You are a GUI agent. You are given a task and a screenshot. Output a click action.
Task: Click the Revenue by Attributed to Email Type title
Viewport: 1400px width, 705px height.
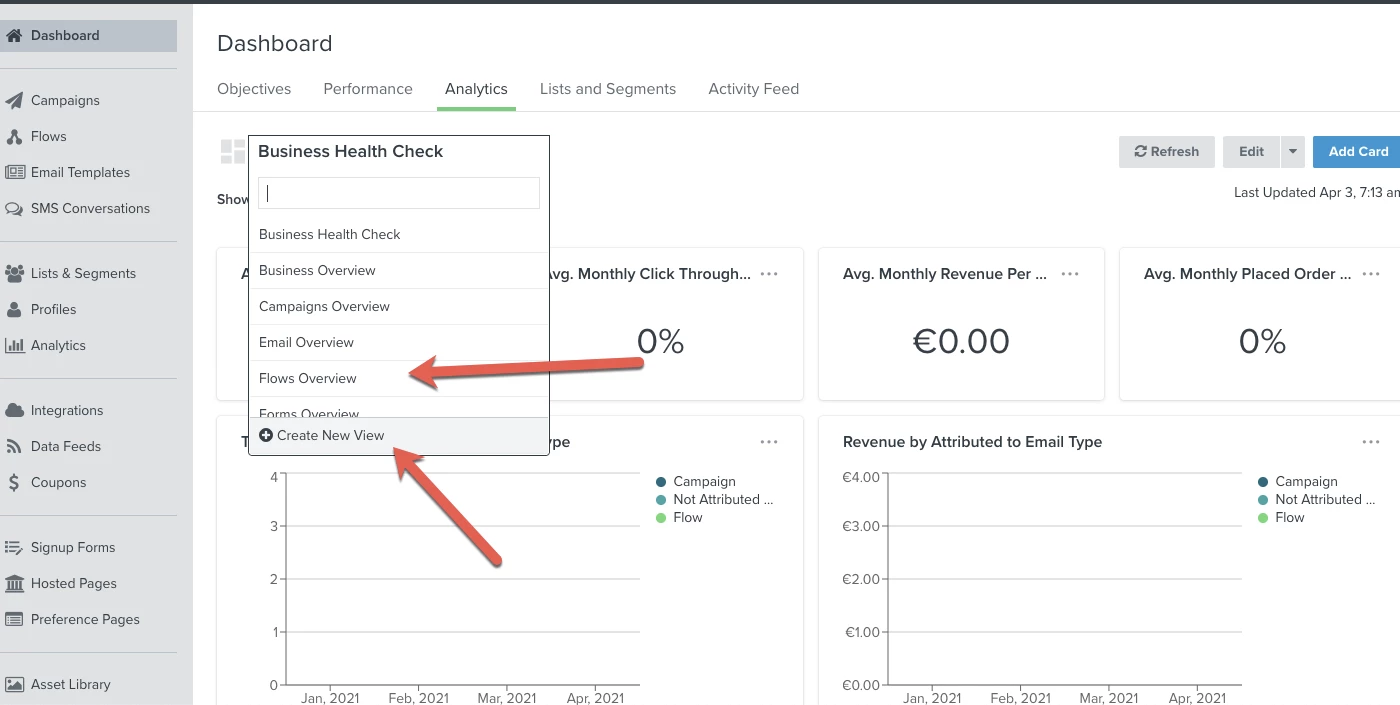(x=972, y=442)
